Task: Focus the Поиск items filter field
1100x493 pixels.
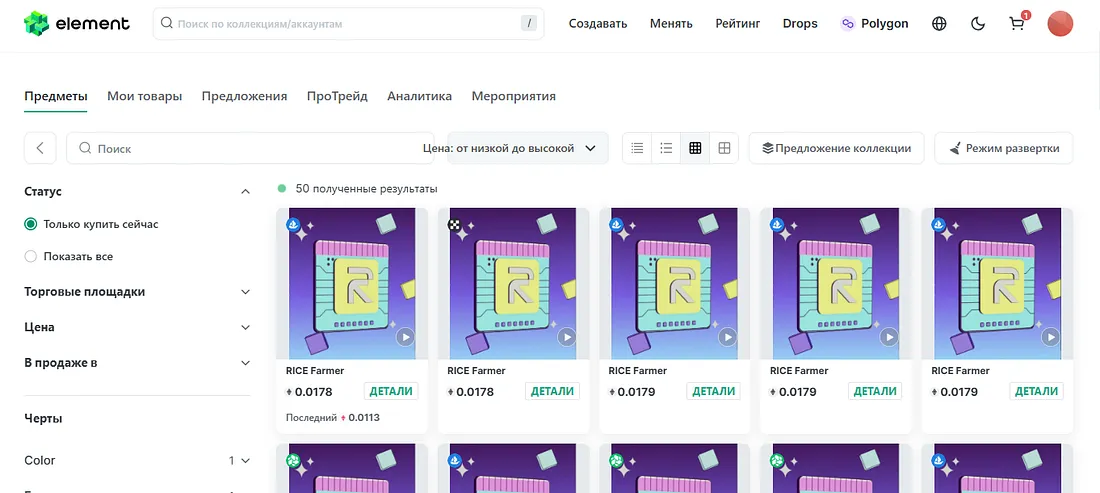Action: coord(250,148)
